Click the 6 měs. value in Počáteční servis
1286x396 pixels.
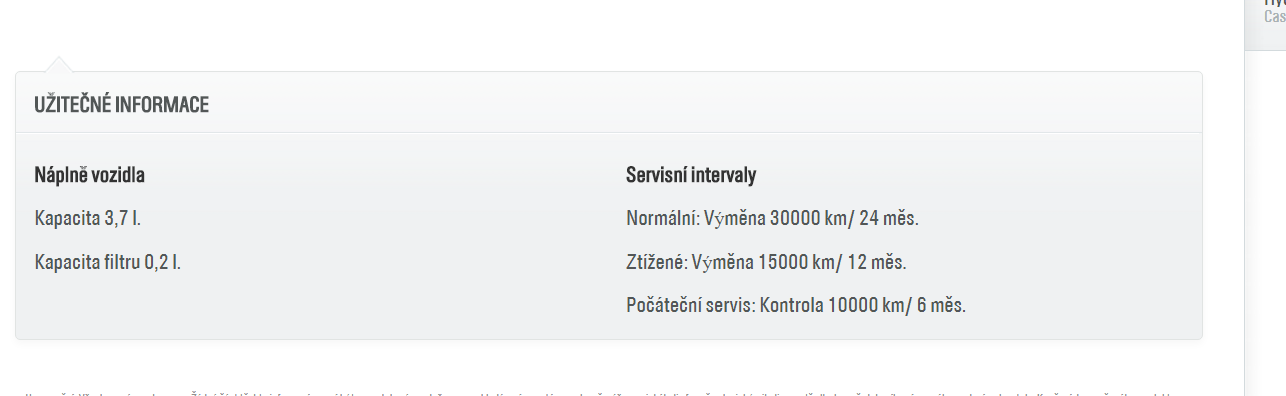939,305
